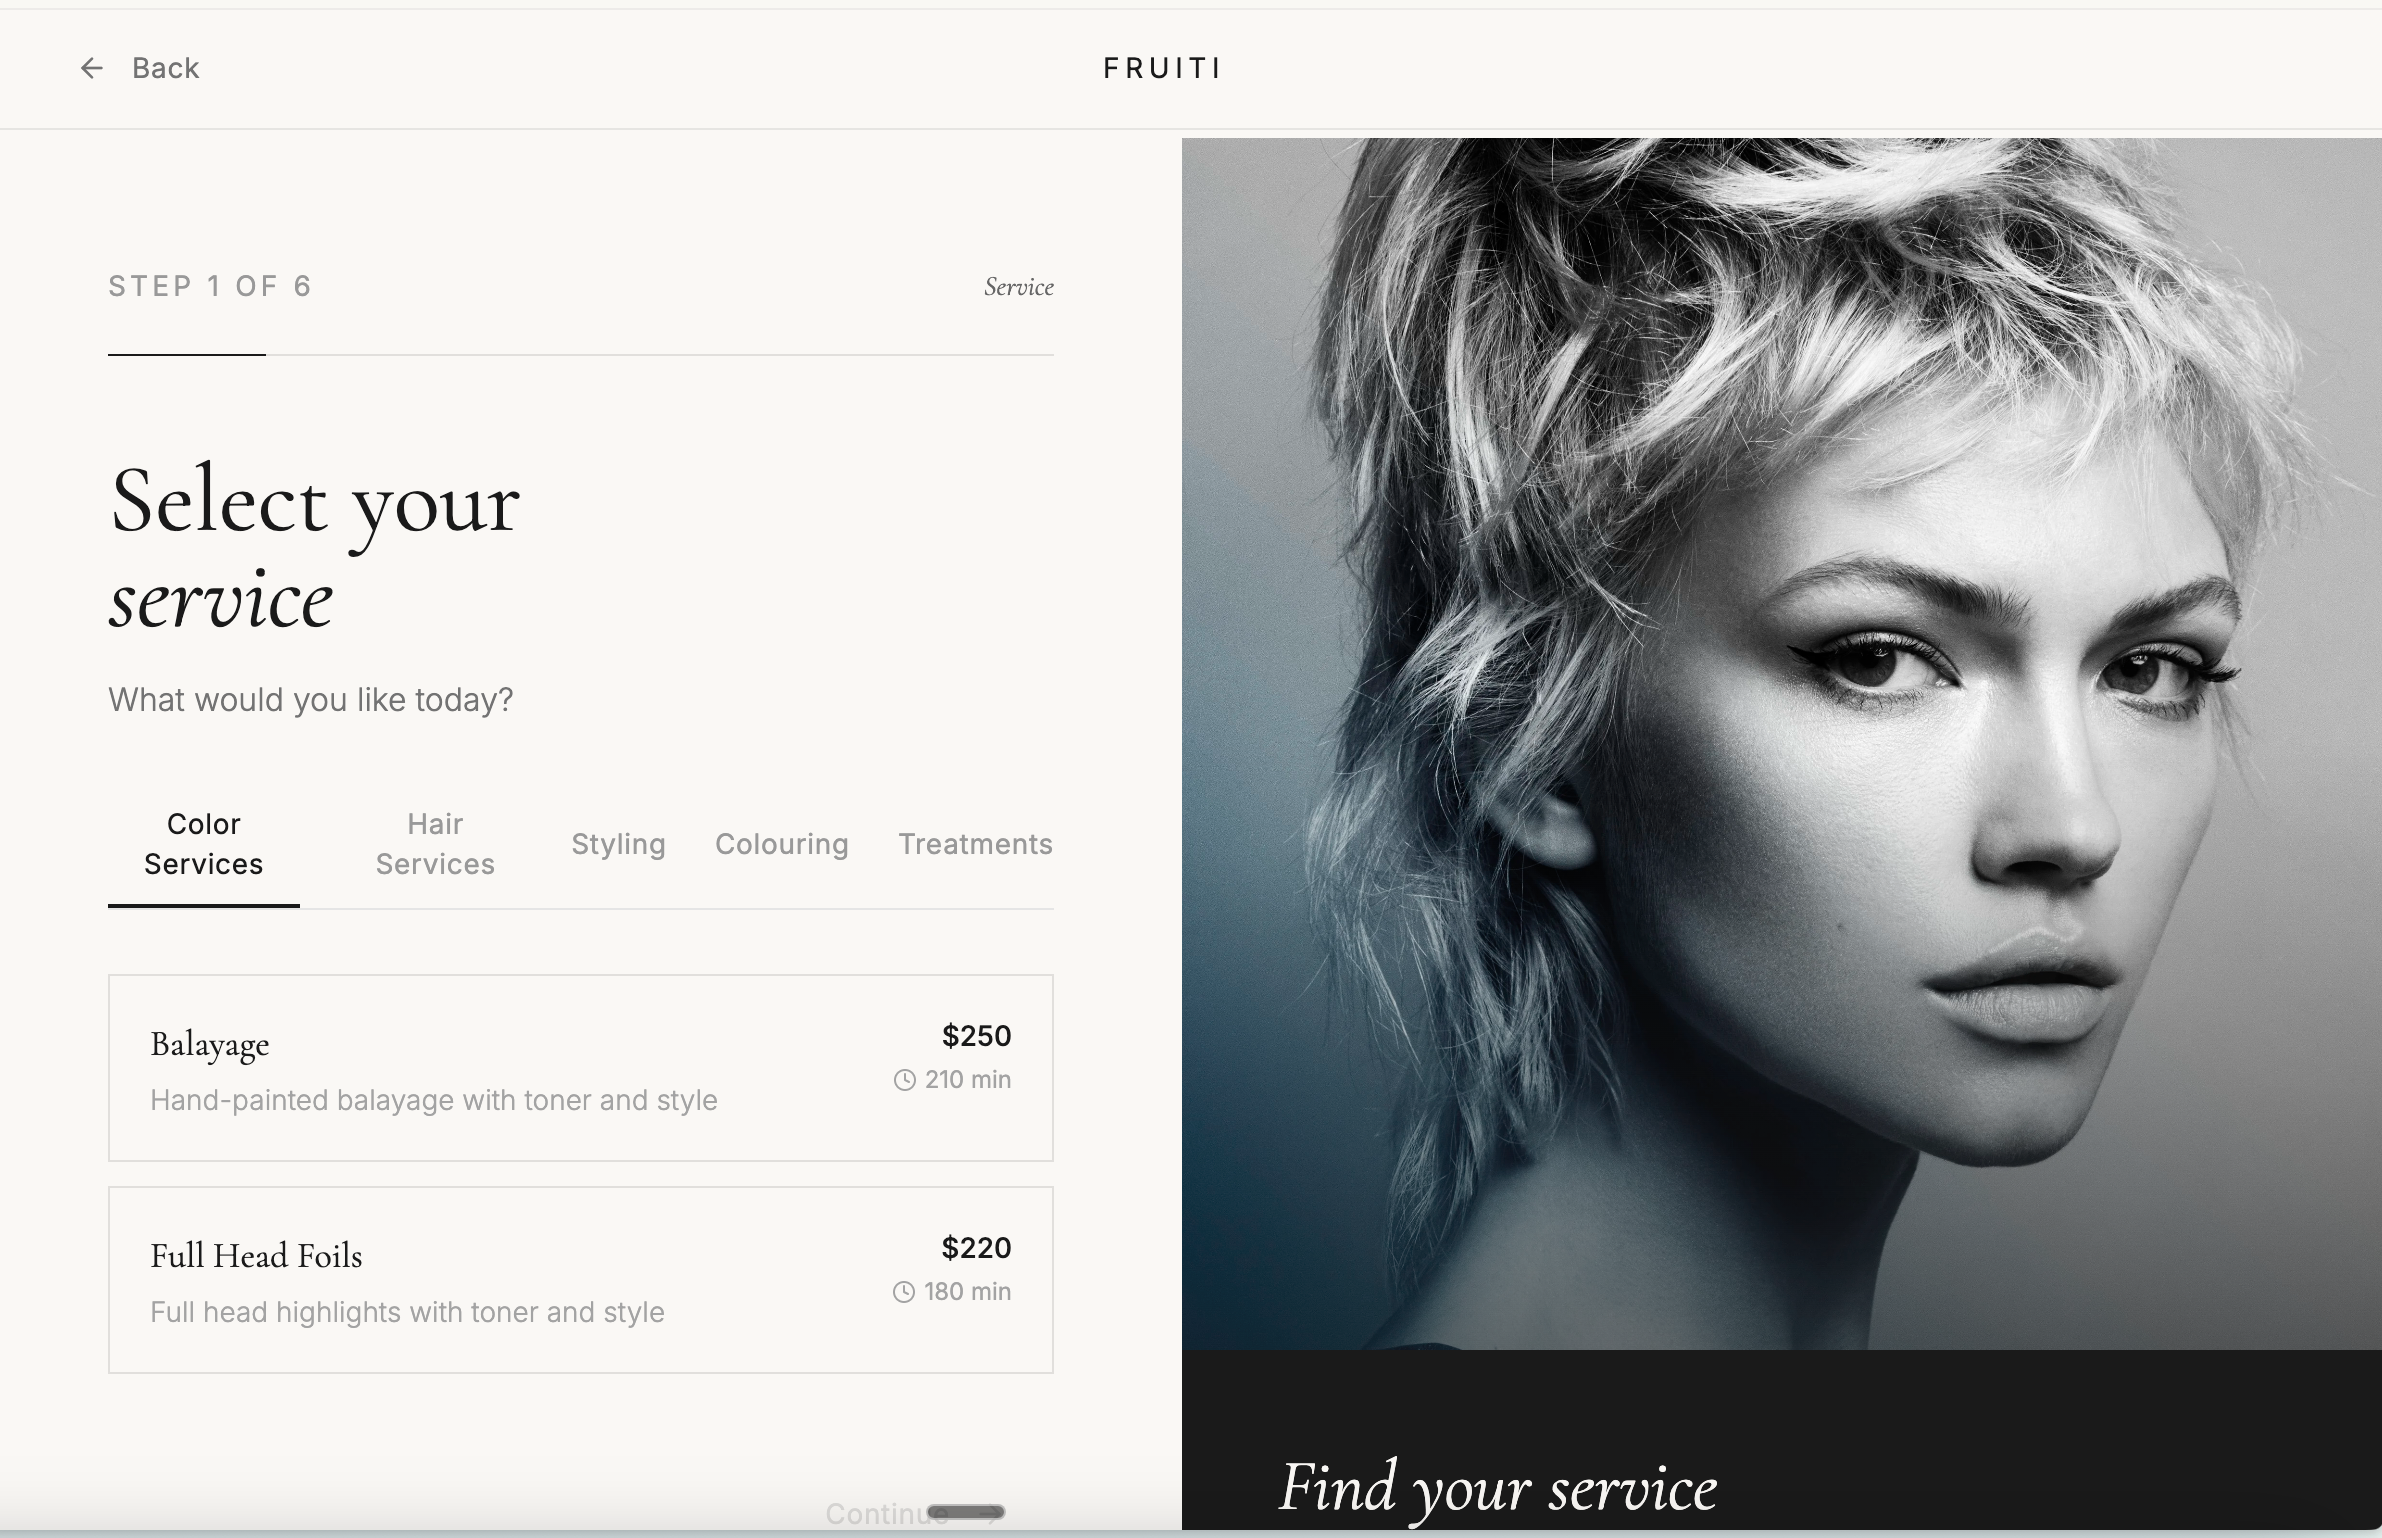Click the italic Service step label

(x=1019, y=287)
